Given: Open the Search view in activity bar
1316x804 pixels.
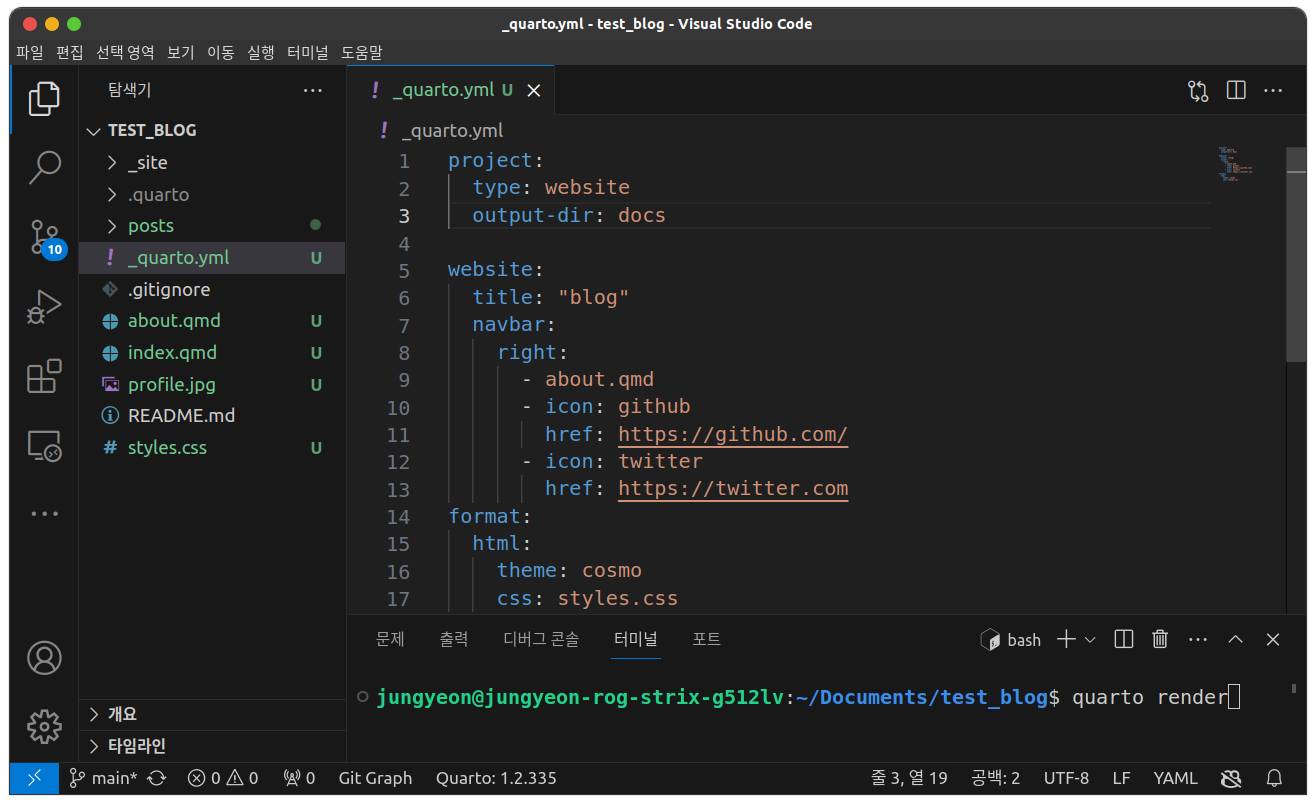Looking at the screenshot, I should [44, 167].
